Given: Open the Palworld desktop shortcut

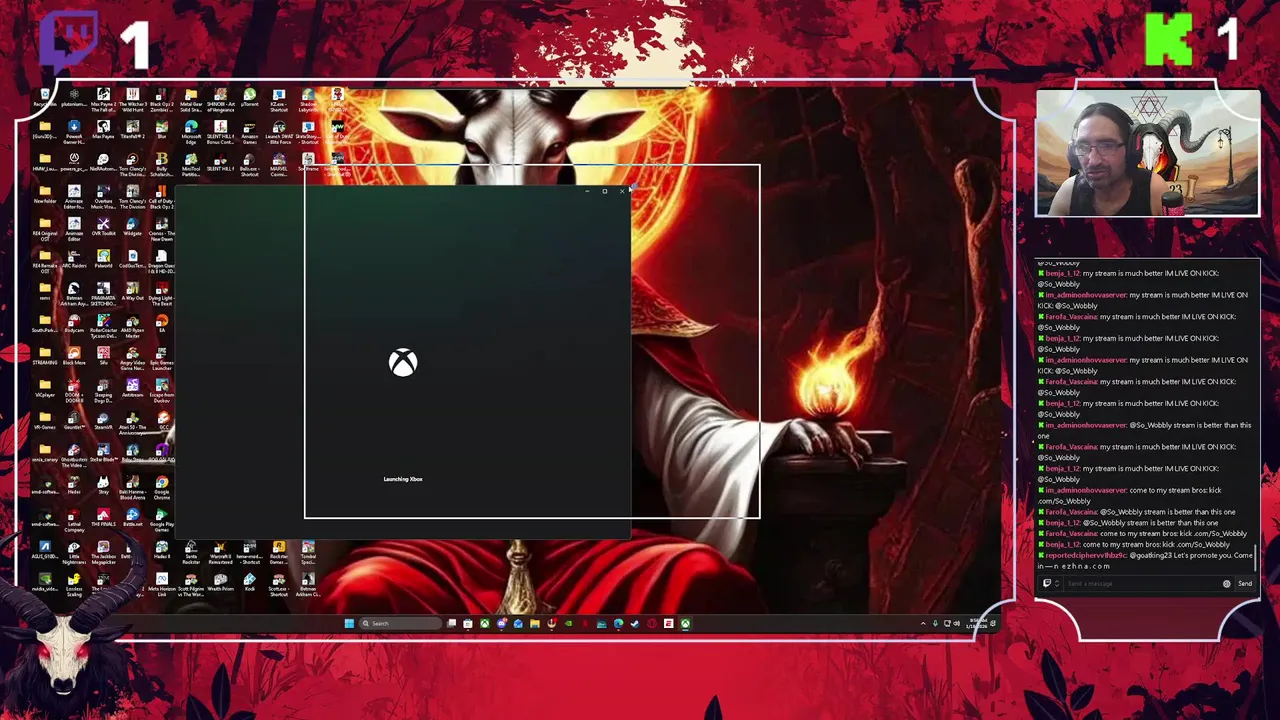Looking at the screenshot, I should click(x=103, y=258).
